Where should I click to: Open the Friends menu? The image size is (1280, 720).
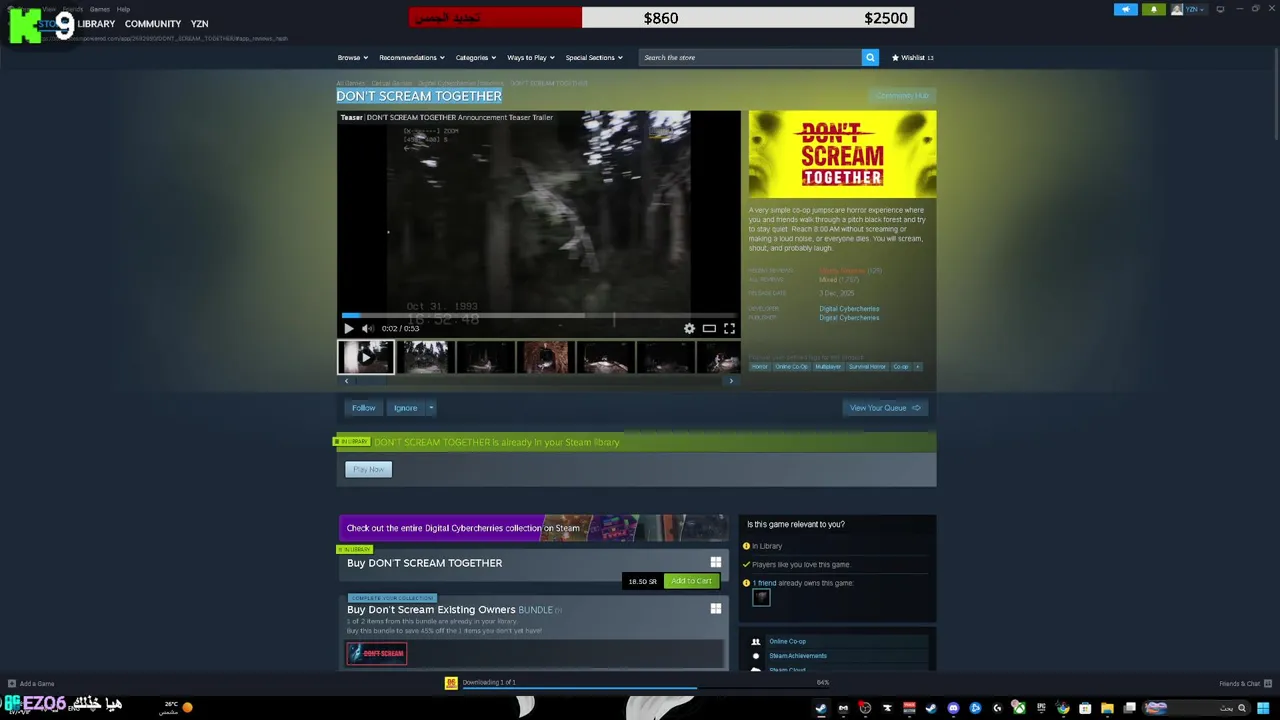tap(72, 9)
